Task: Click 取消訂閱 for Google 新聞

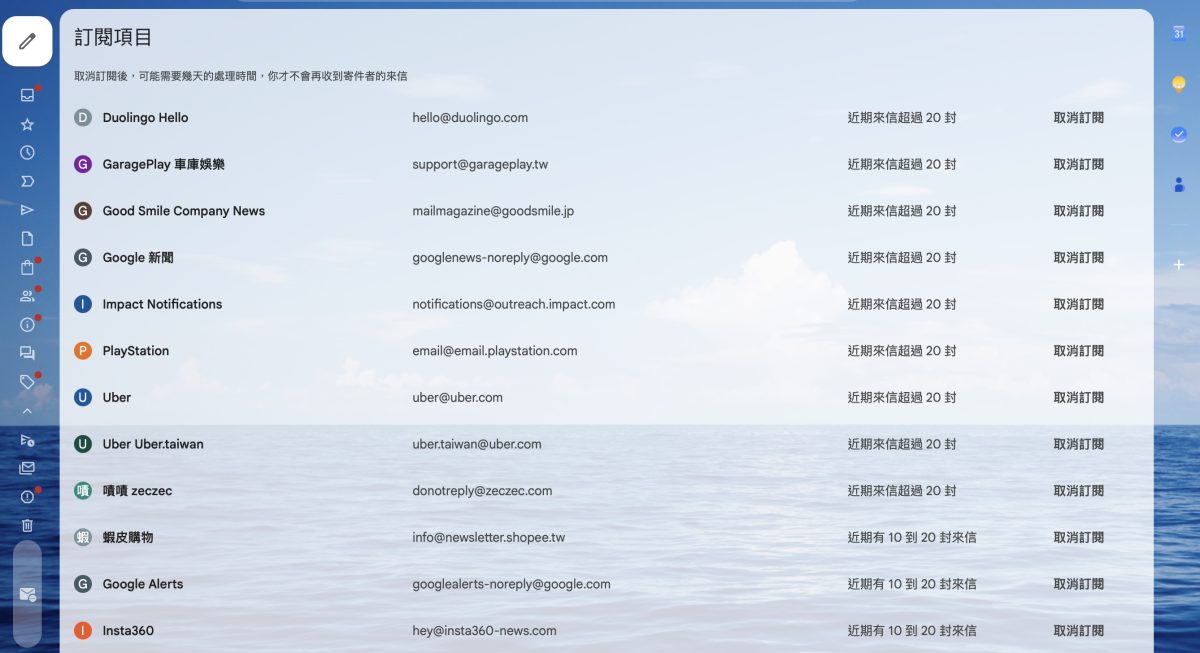Action: click(x=1078, y=257)
